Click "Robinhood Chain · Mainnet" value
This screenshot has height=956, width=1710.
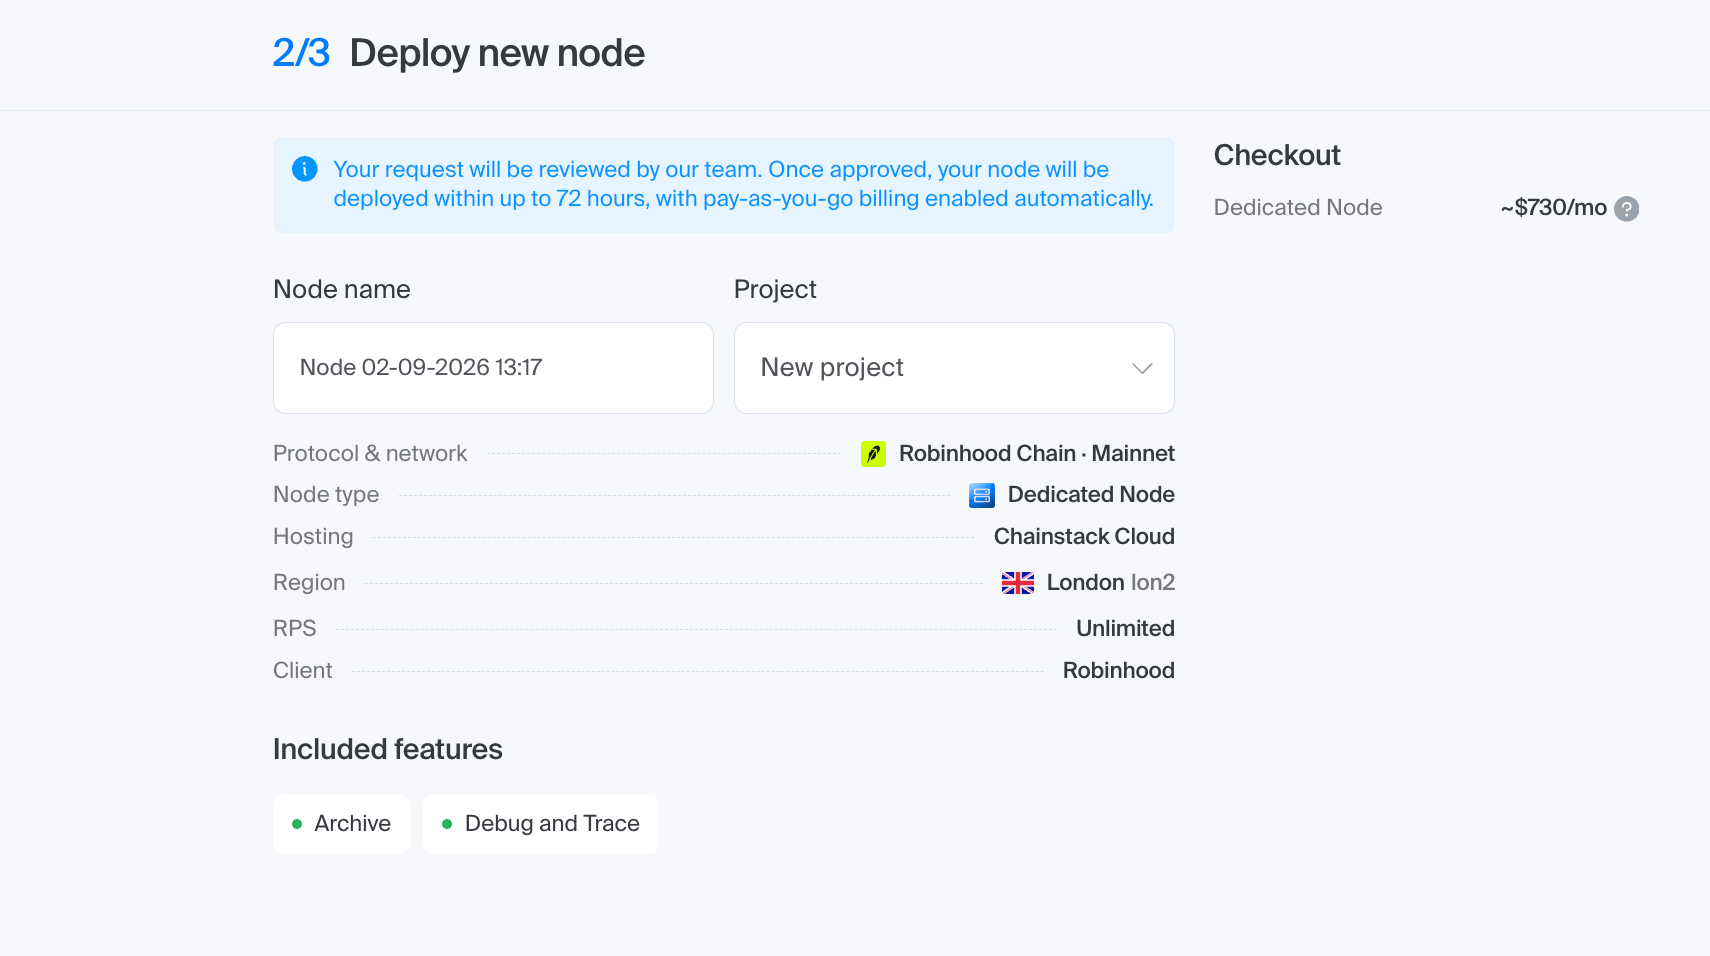click(x=1037, y=454)
